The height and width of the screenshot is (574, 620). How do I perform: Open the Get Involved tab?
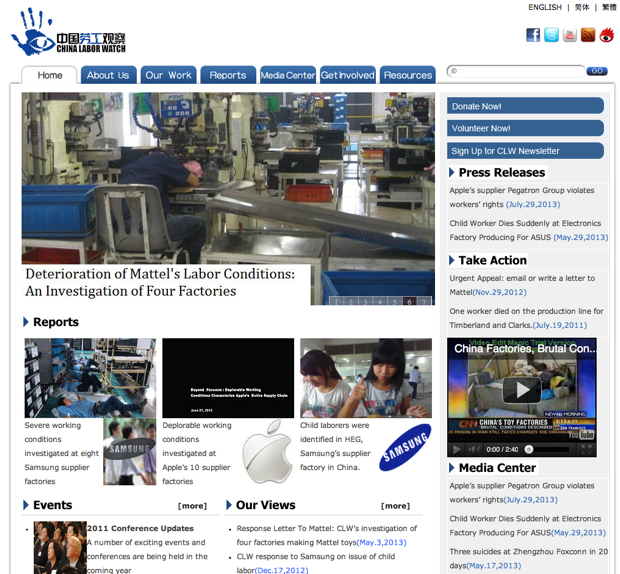[x=348, y=75]
